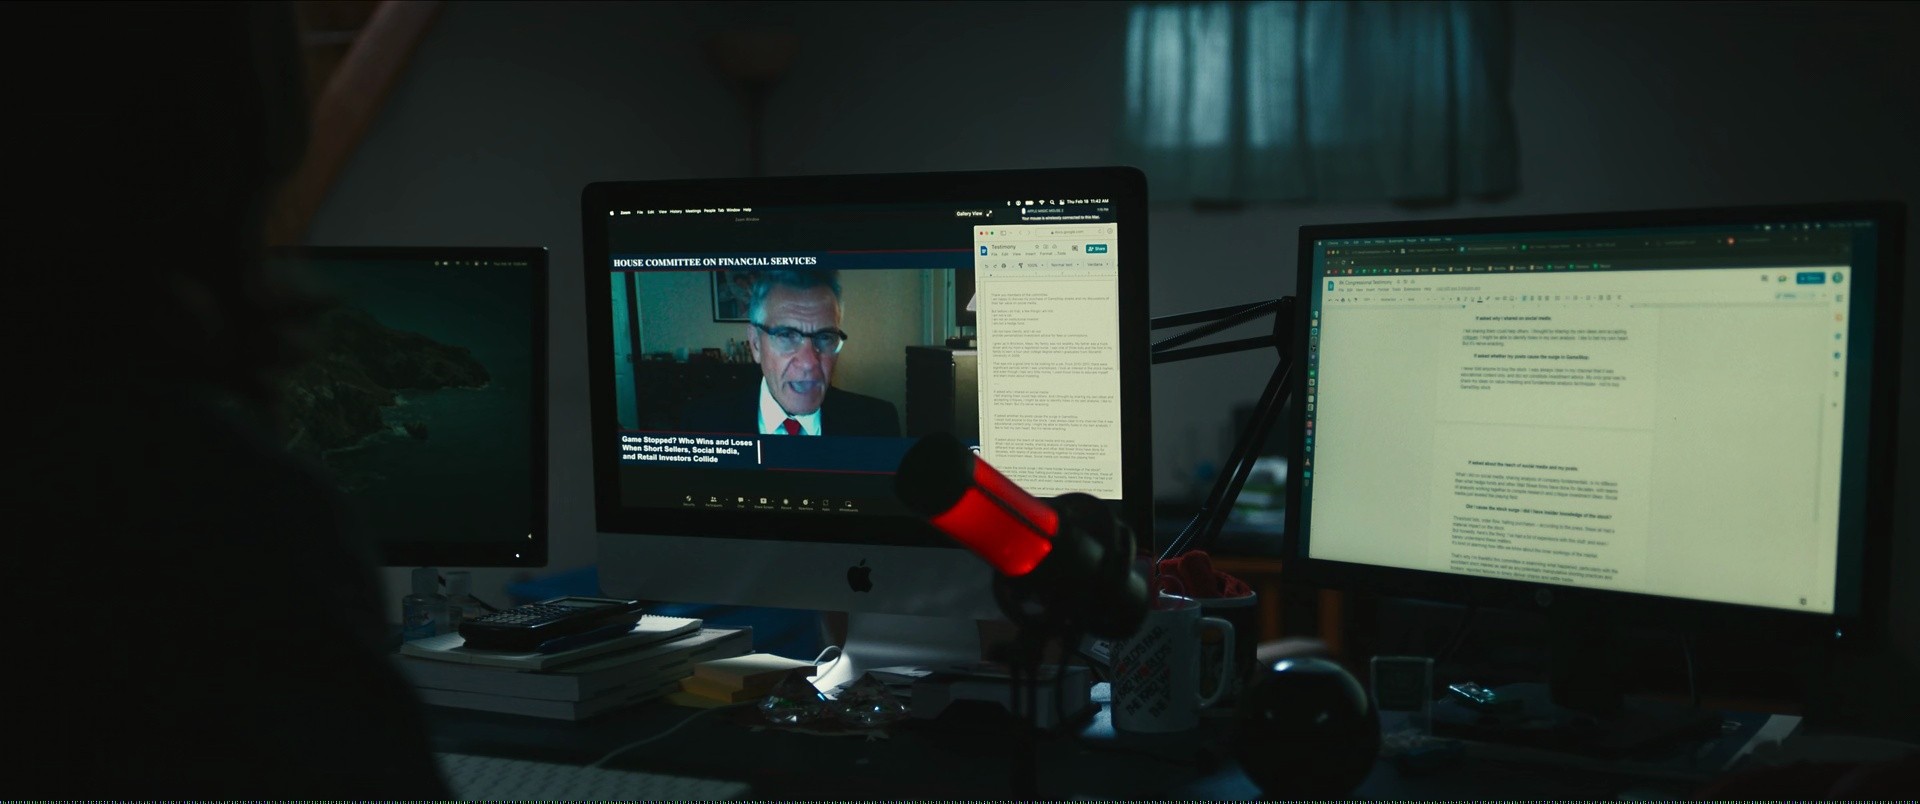
Task: Open the Format menu in Testimony document
Action: click(1045, 253)
